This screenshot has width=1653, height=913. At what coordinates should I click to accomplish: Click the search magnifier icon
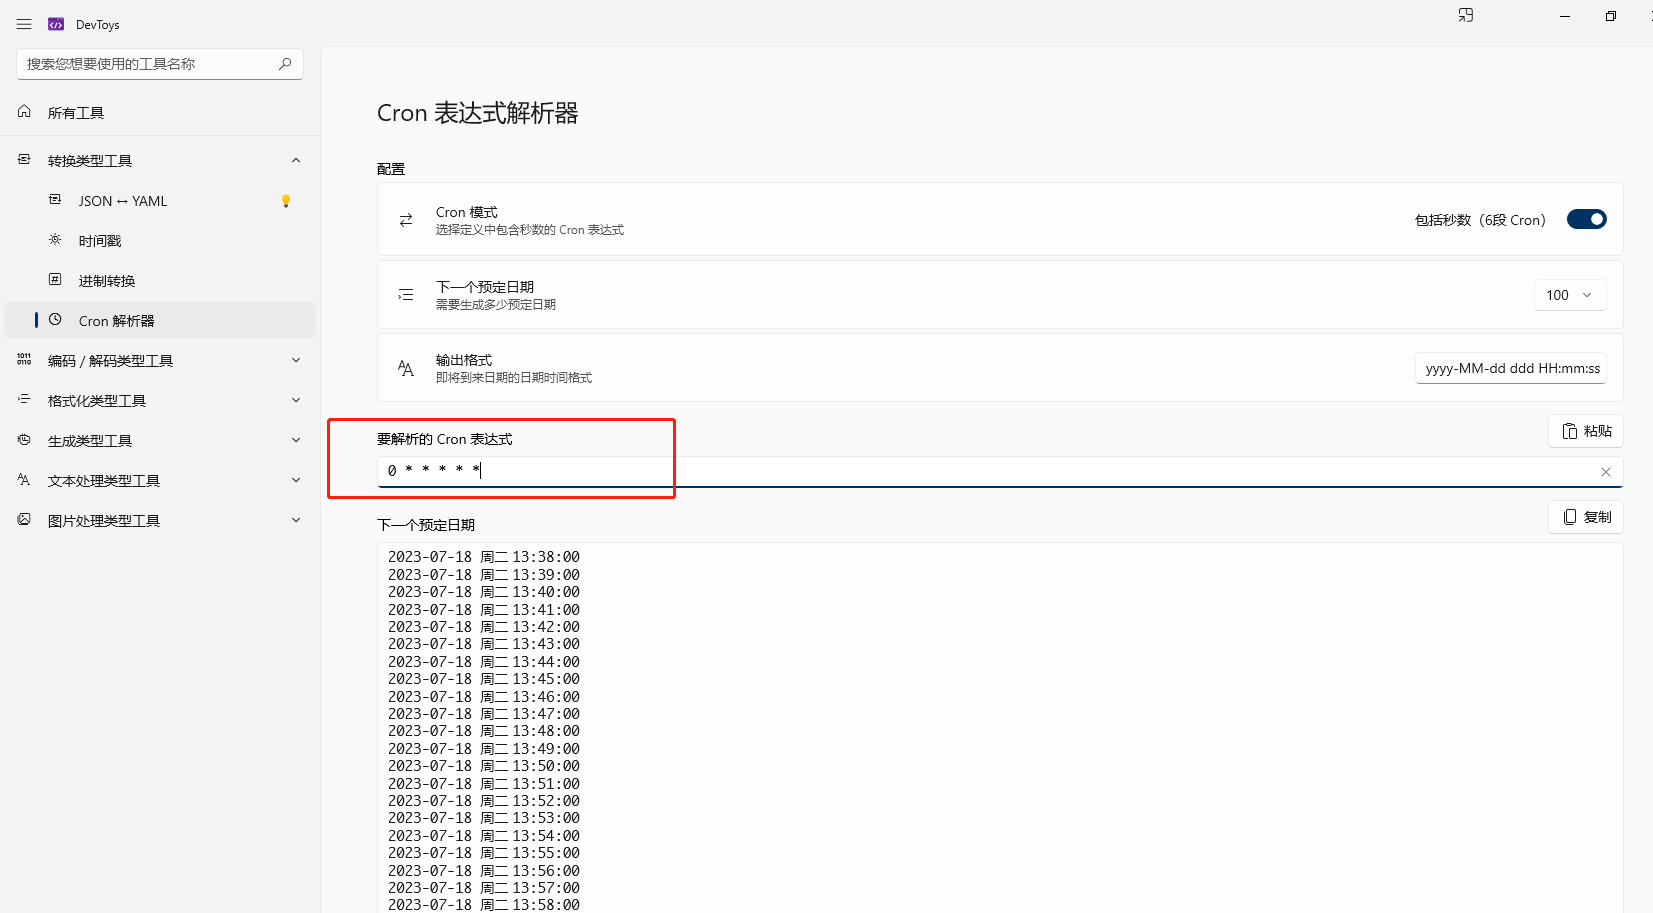point(285,64)
